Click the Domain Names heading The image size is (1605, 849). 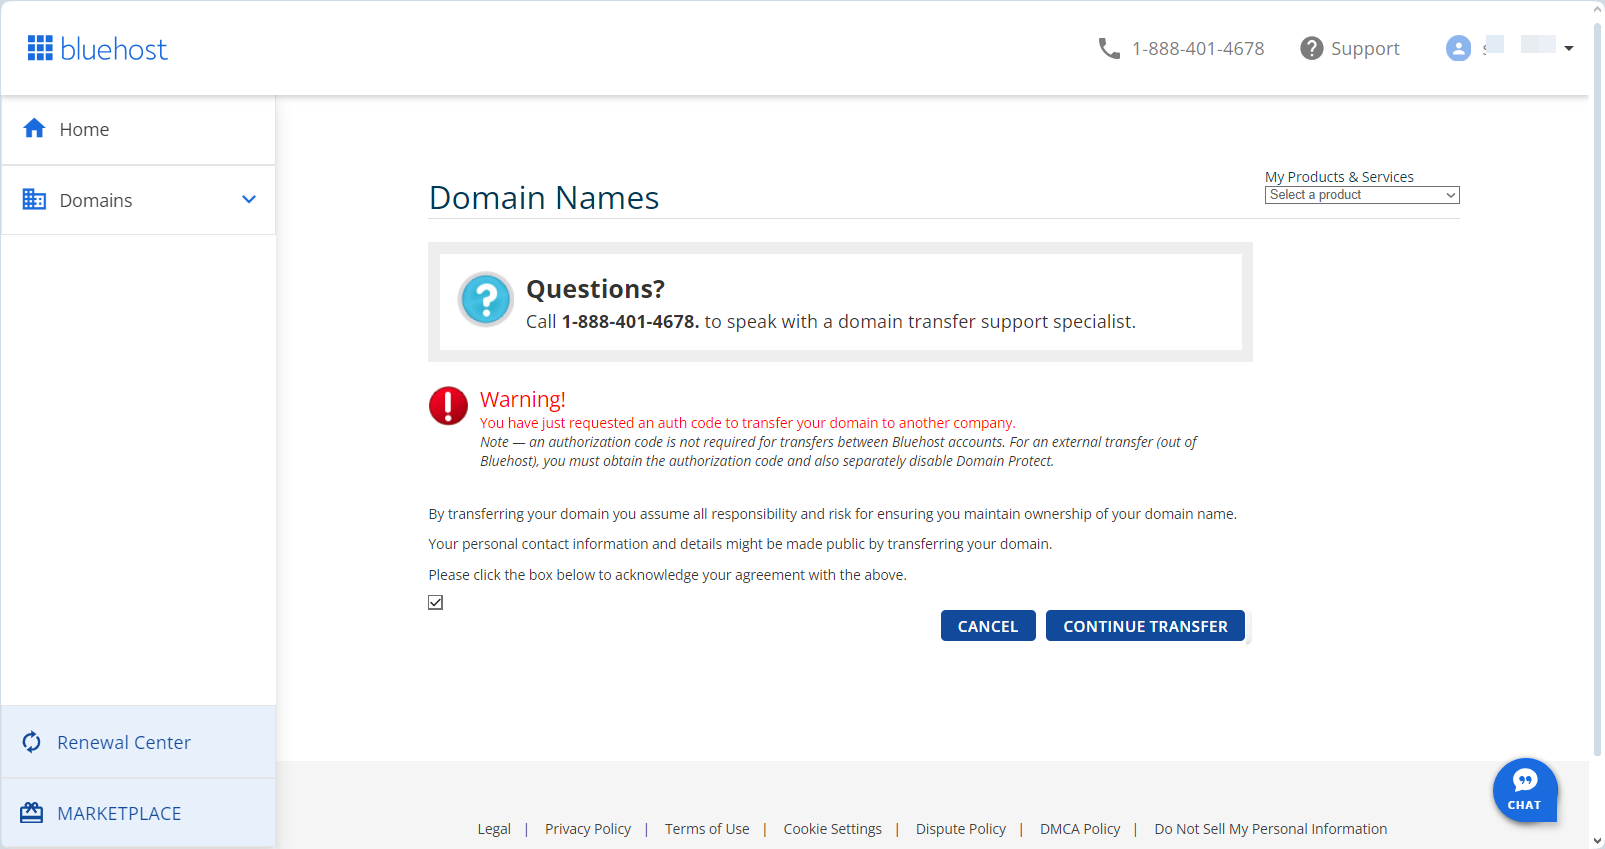click(x=544, y=197)
